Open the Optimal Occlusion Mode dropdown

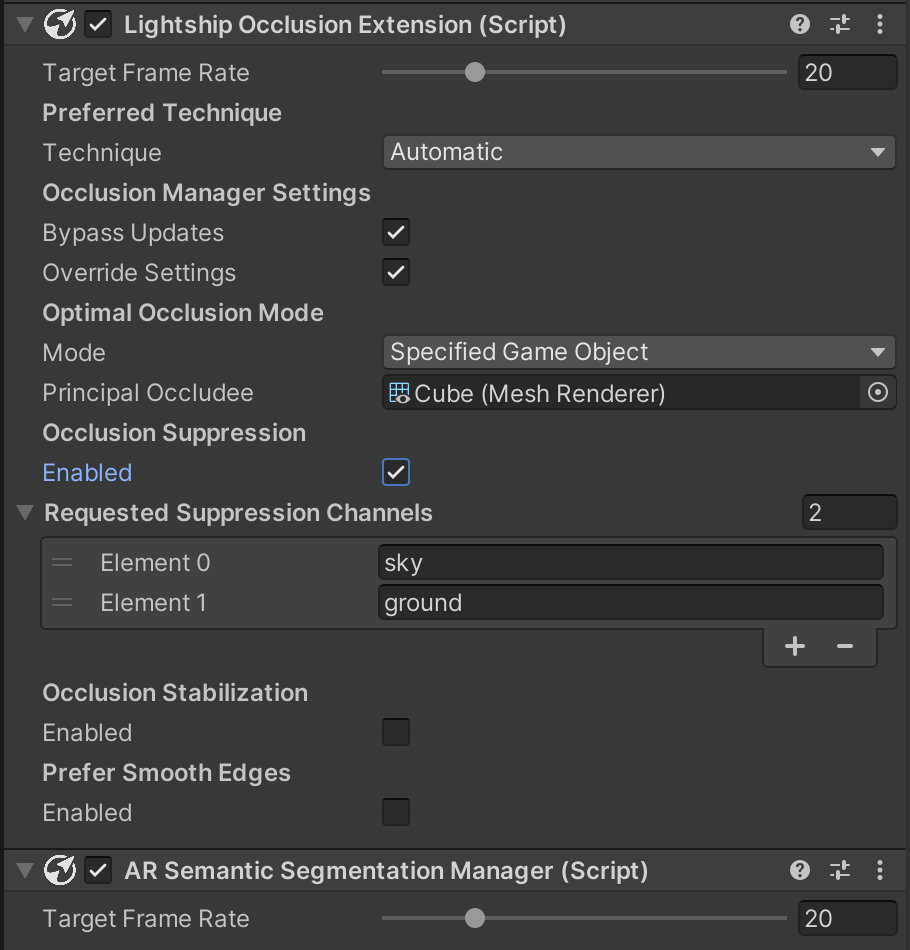pos(639,352)
